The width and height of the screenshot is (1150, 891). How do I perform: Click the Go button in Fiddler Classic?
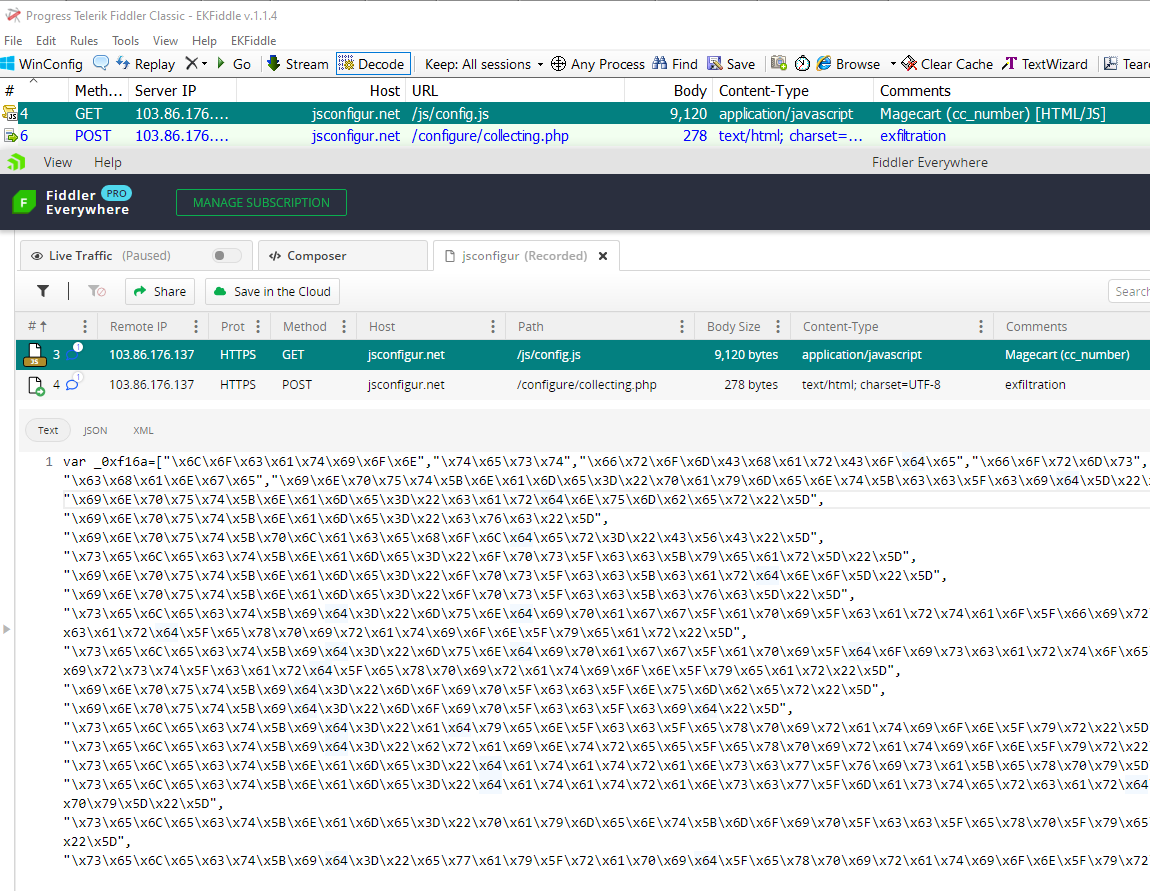234,64
